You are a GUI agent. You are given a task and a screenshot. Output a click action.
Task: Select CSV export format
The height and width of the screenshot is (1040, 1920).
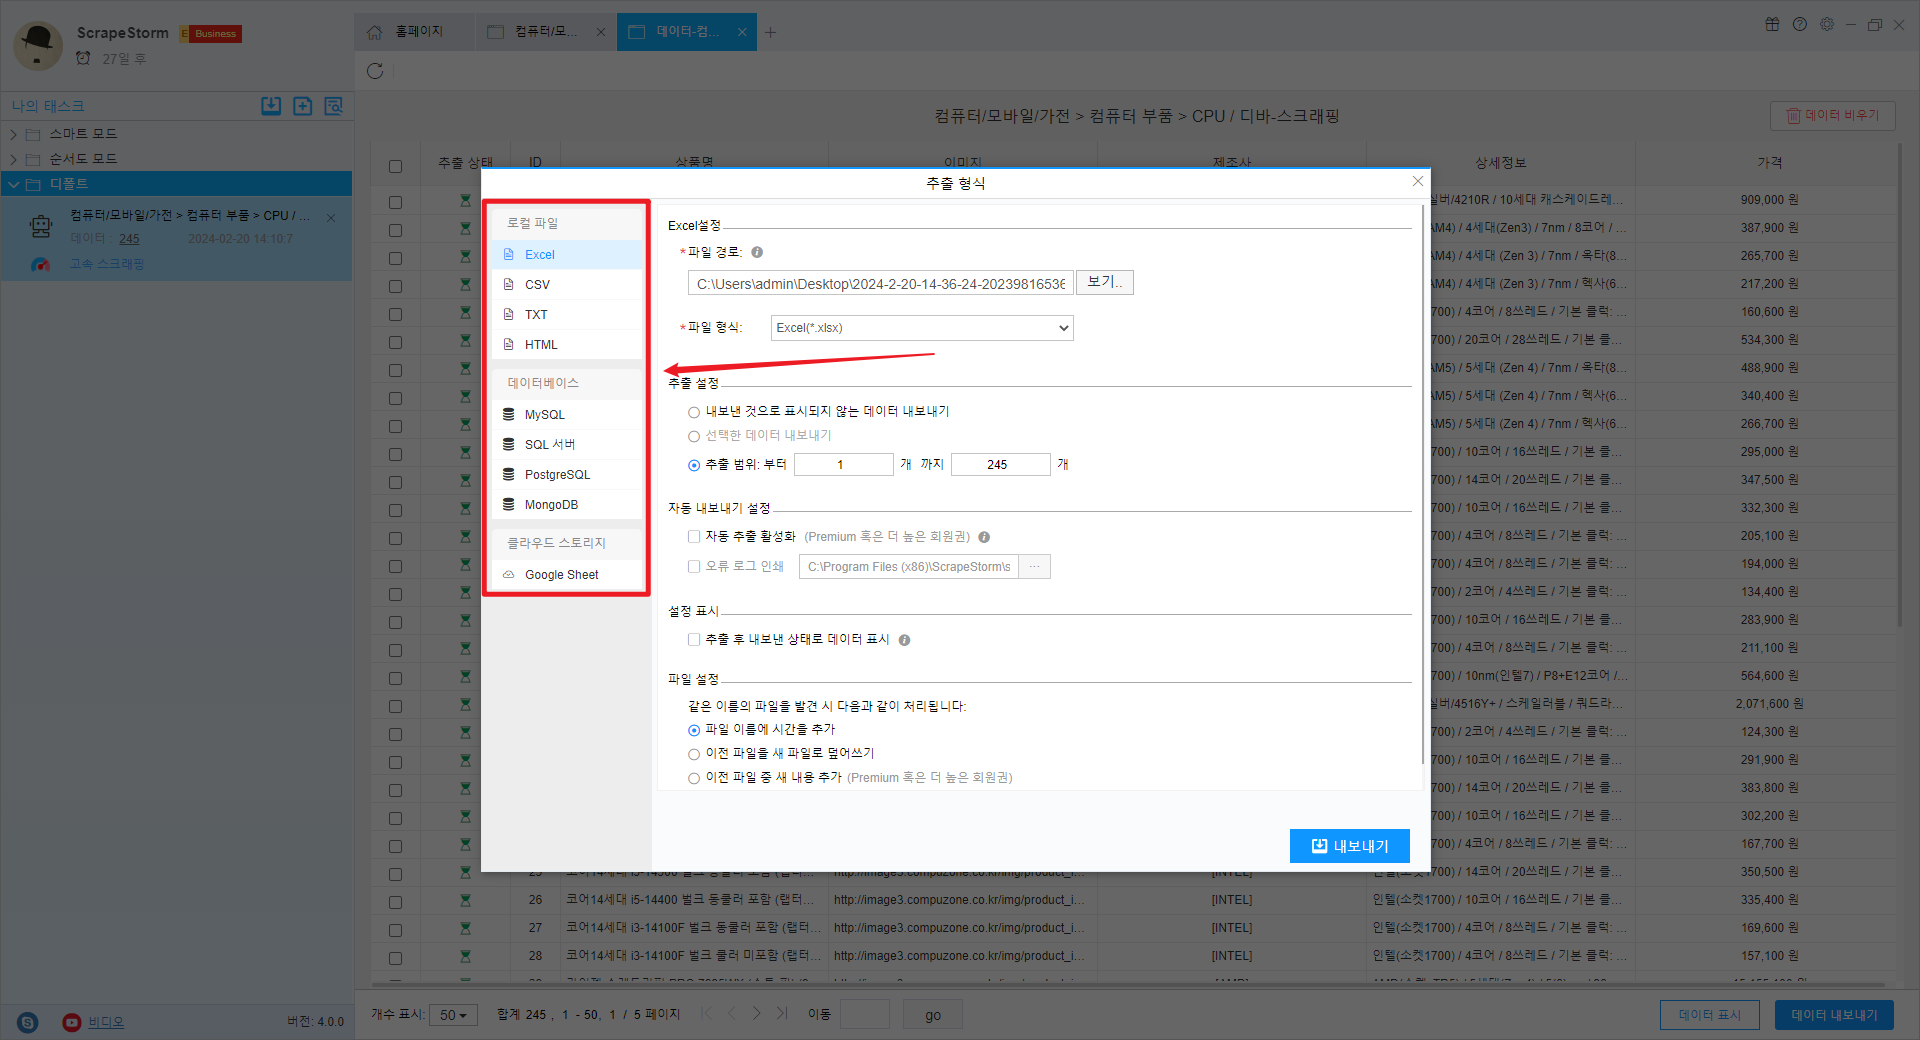pyautogui.click(x=567, y=285)
